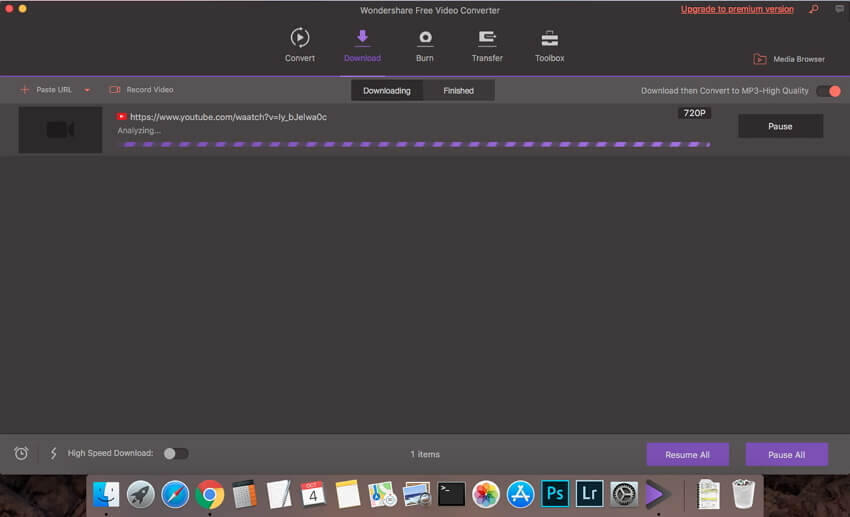The height and width of the screenshot is (517, 850).
Task: Click the 720P quality badge
Action: (x=694, y=113)
